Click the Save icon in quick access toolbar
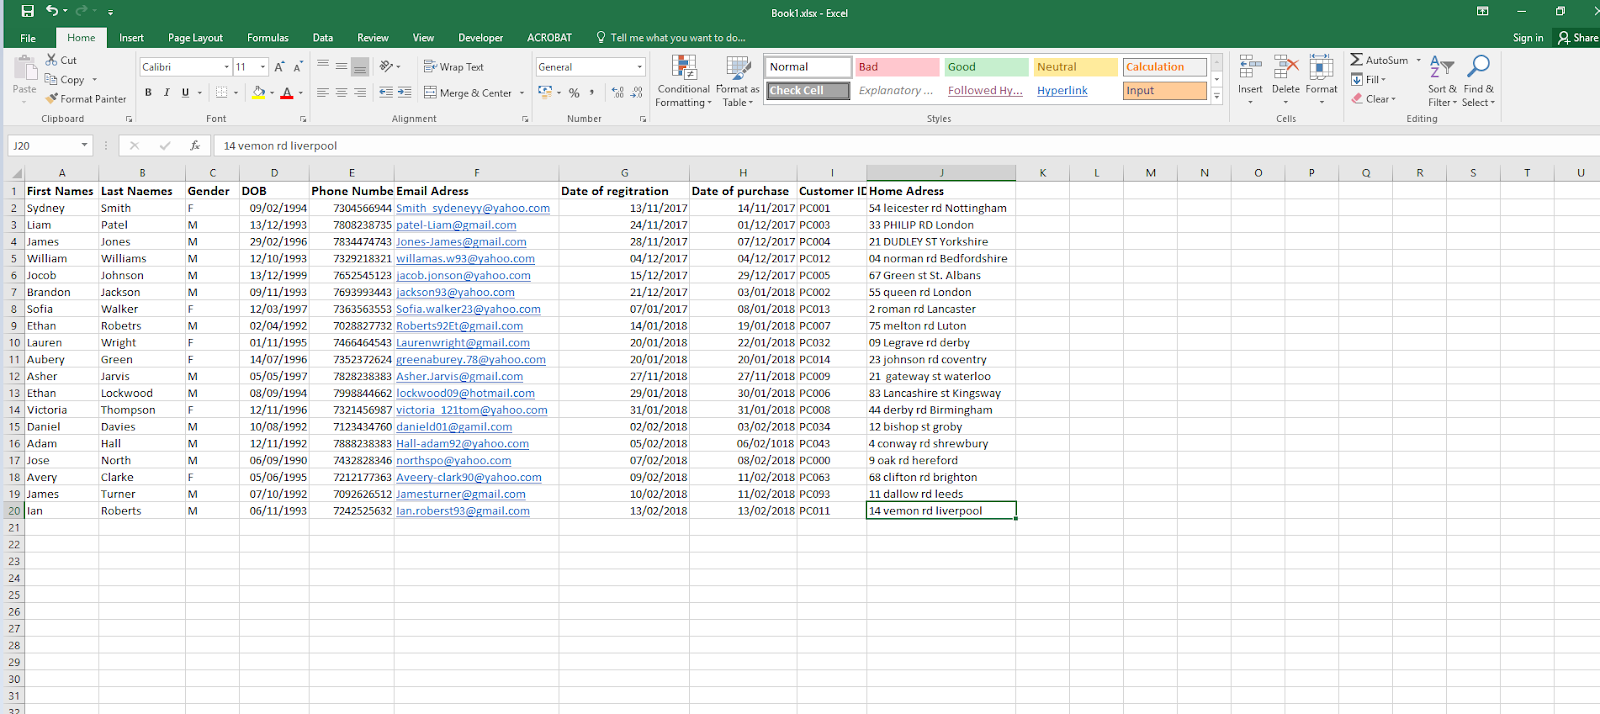 click(27, 11)
